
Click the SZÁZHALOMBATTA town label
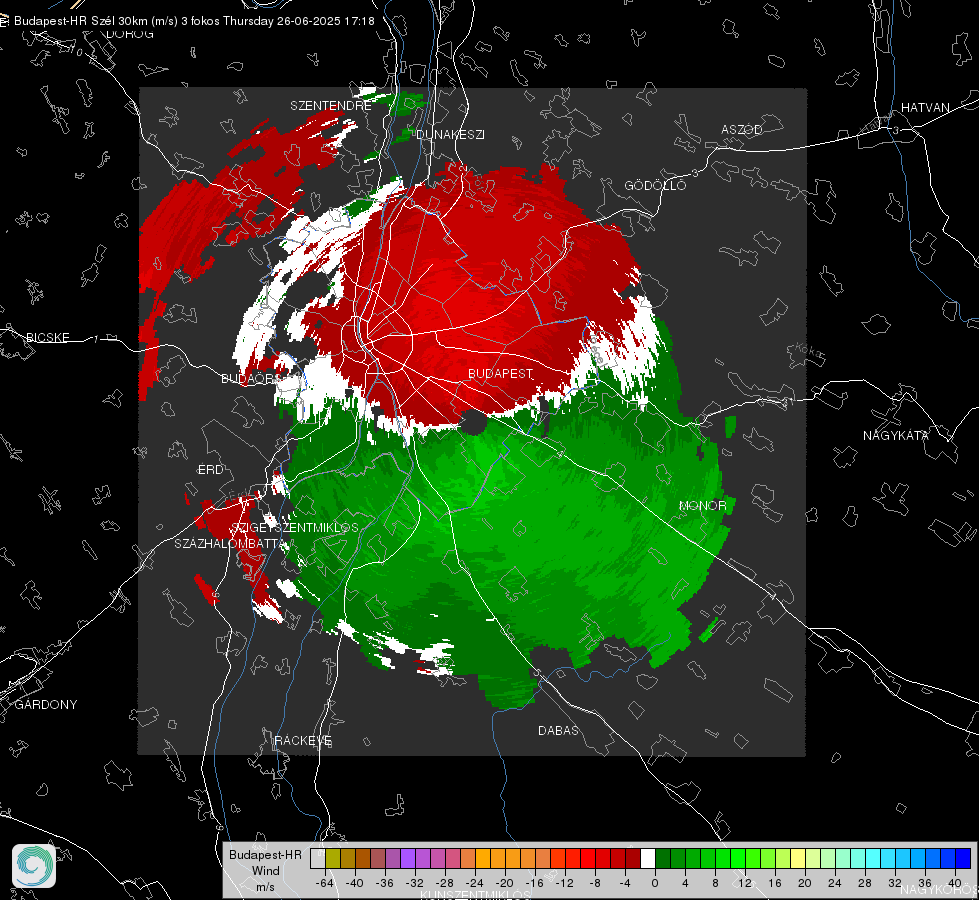[x=228, y=543]
